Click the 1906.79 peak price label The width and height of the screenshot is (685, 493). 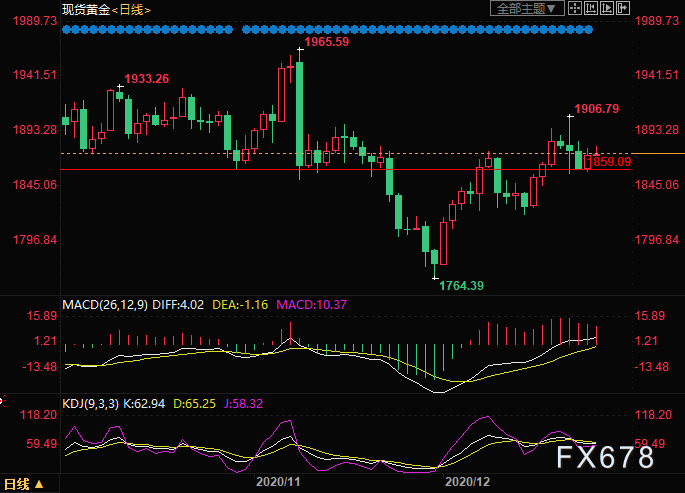coord(597,109)
